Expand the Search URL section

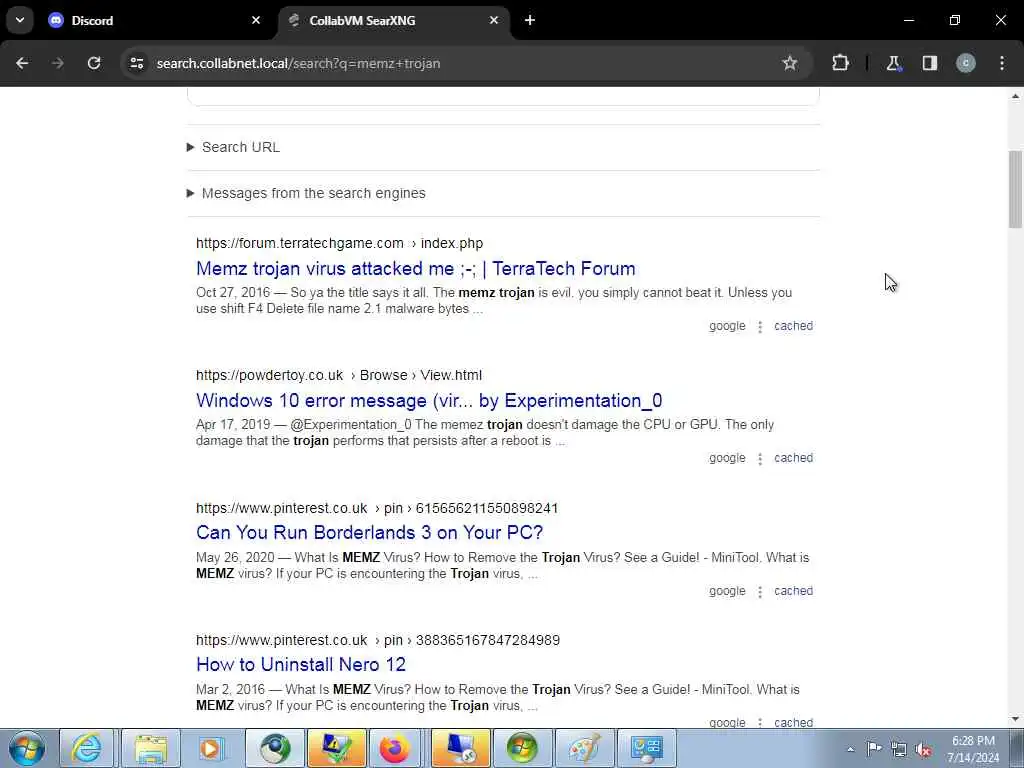tap(233, 147)
